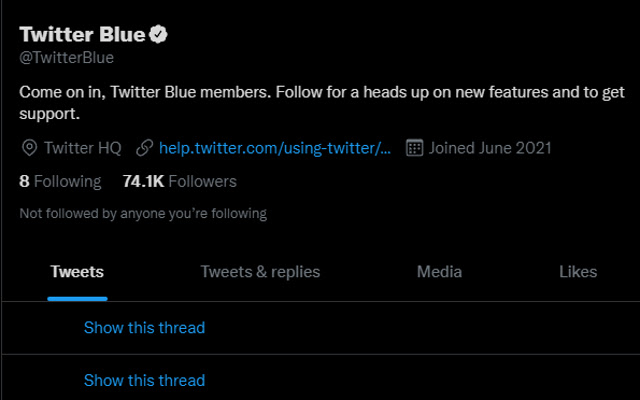The width and height of the screenshot is (640, 400).
Task: Open the help.twitter.com profile link
Action: (275, 148)
